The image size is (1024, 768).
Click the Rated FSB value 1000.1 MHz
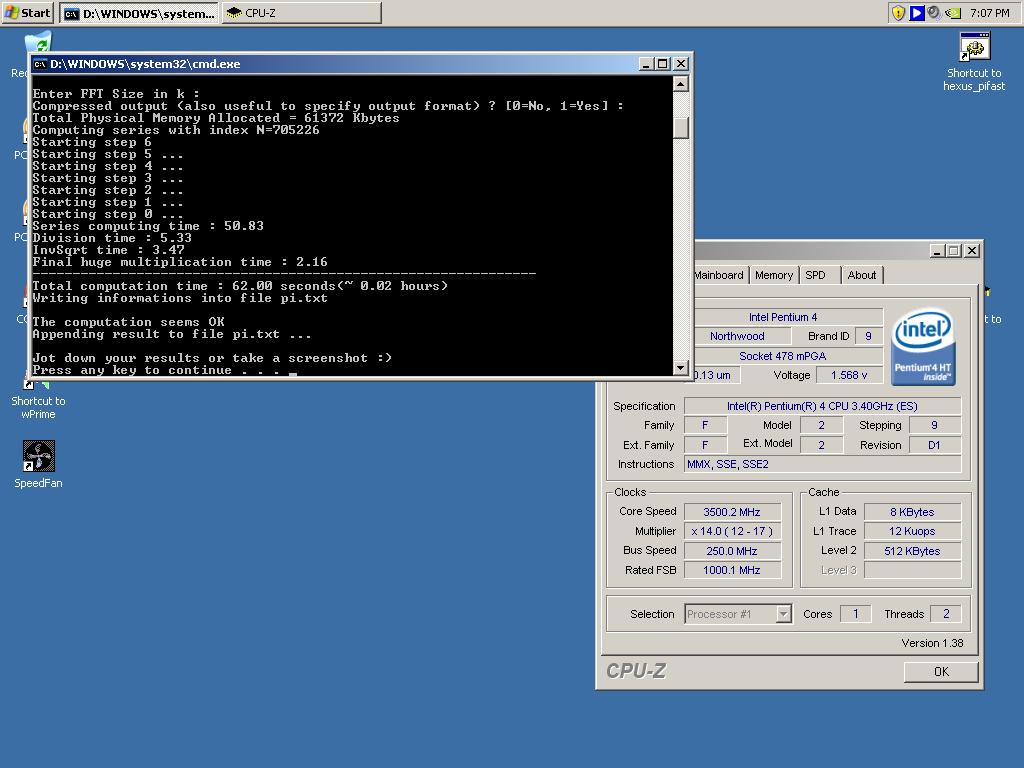pyautogui.click(x=731, y=570)
